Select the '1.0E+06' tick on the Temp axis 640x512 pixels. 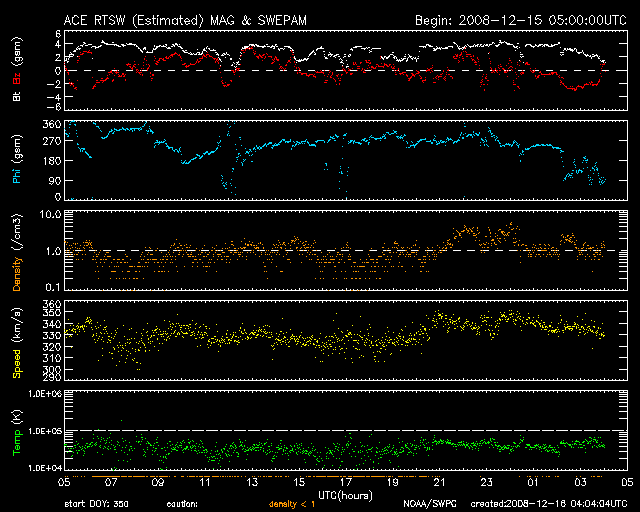point(45,394)
